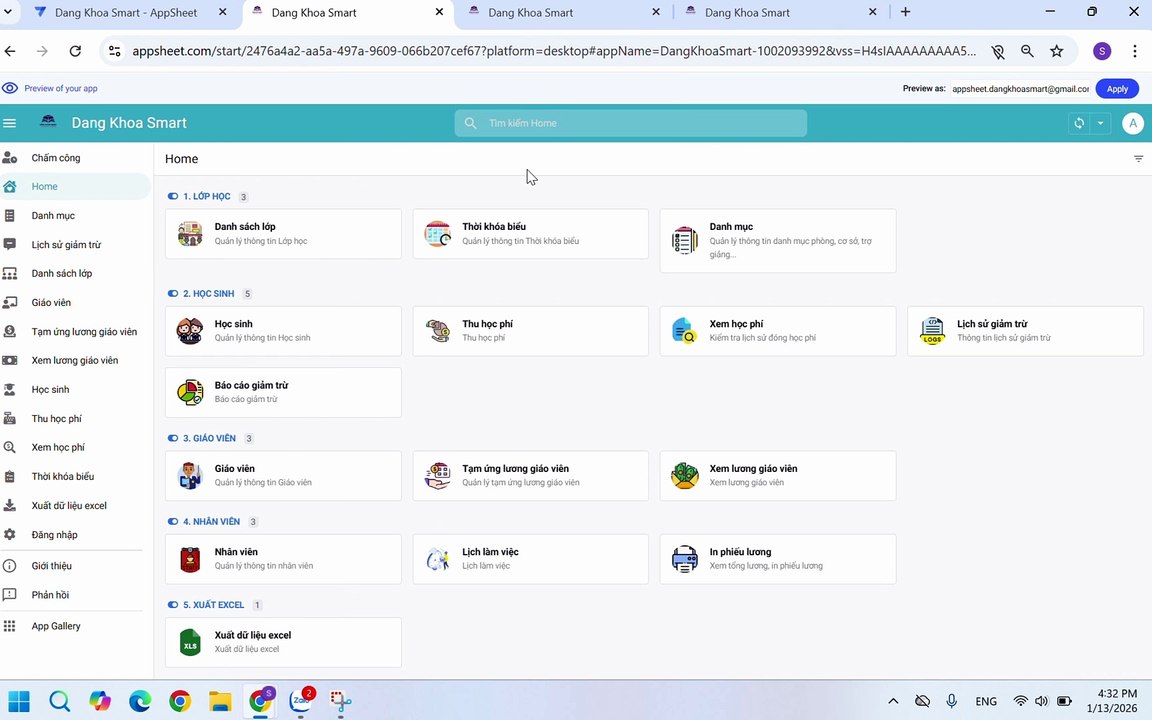The width and height of the screenshot is (1152, 720).
Task: Open Tạm ứng lương giáo viên card icon
Action: [438, 475]
